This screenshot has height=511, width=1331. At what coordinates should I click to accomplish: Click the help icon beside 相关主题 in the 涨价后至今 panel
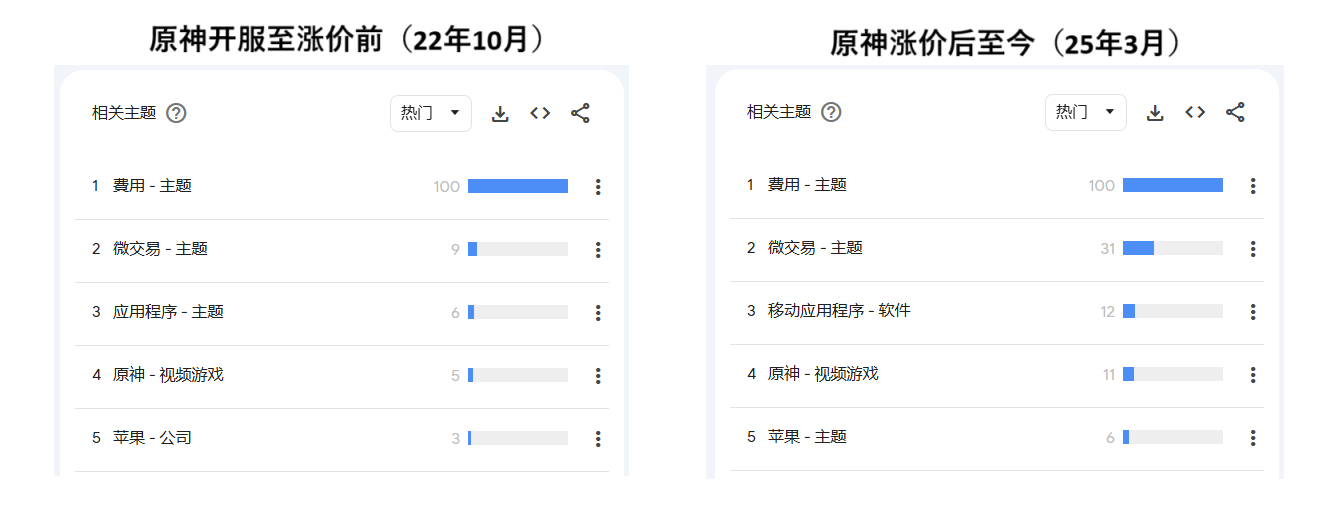tap(831, 112)
